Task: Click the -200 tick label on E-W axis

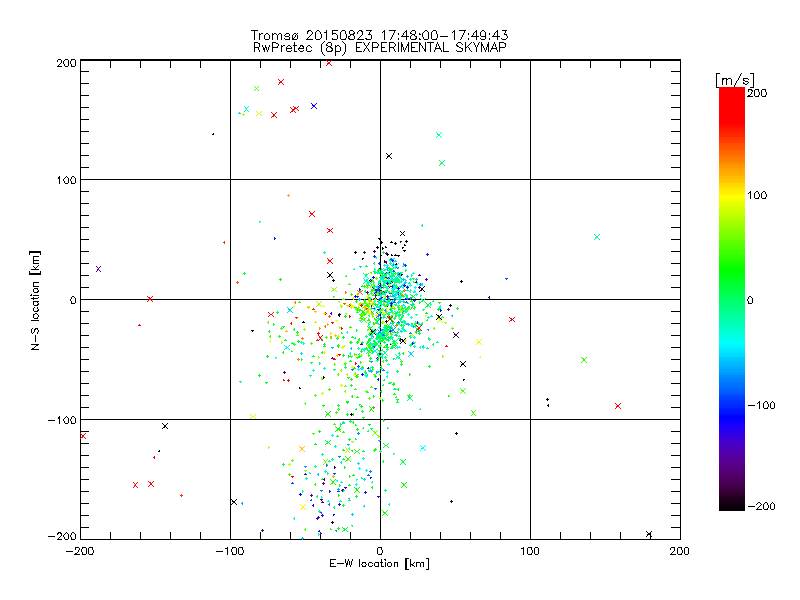Action: [80, 551]
